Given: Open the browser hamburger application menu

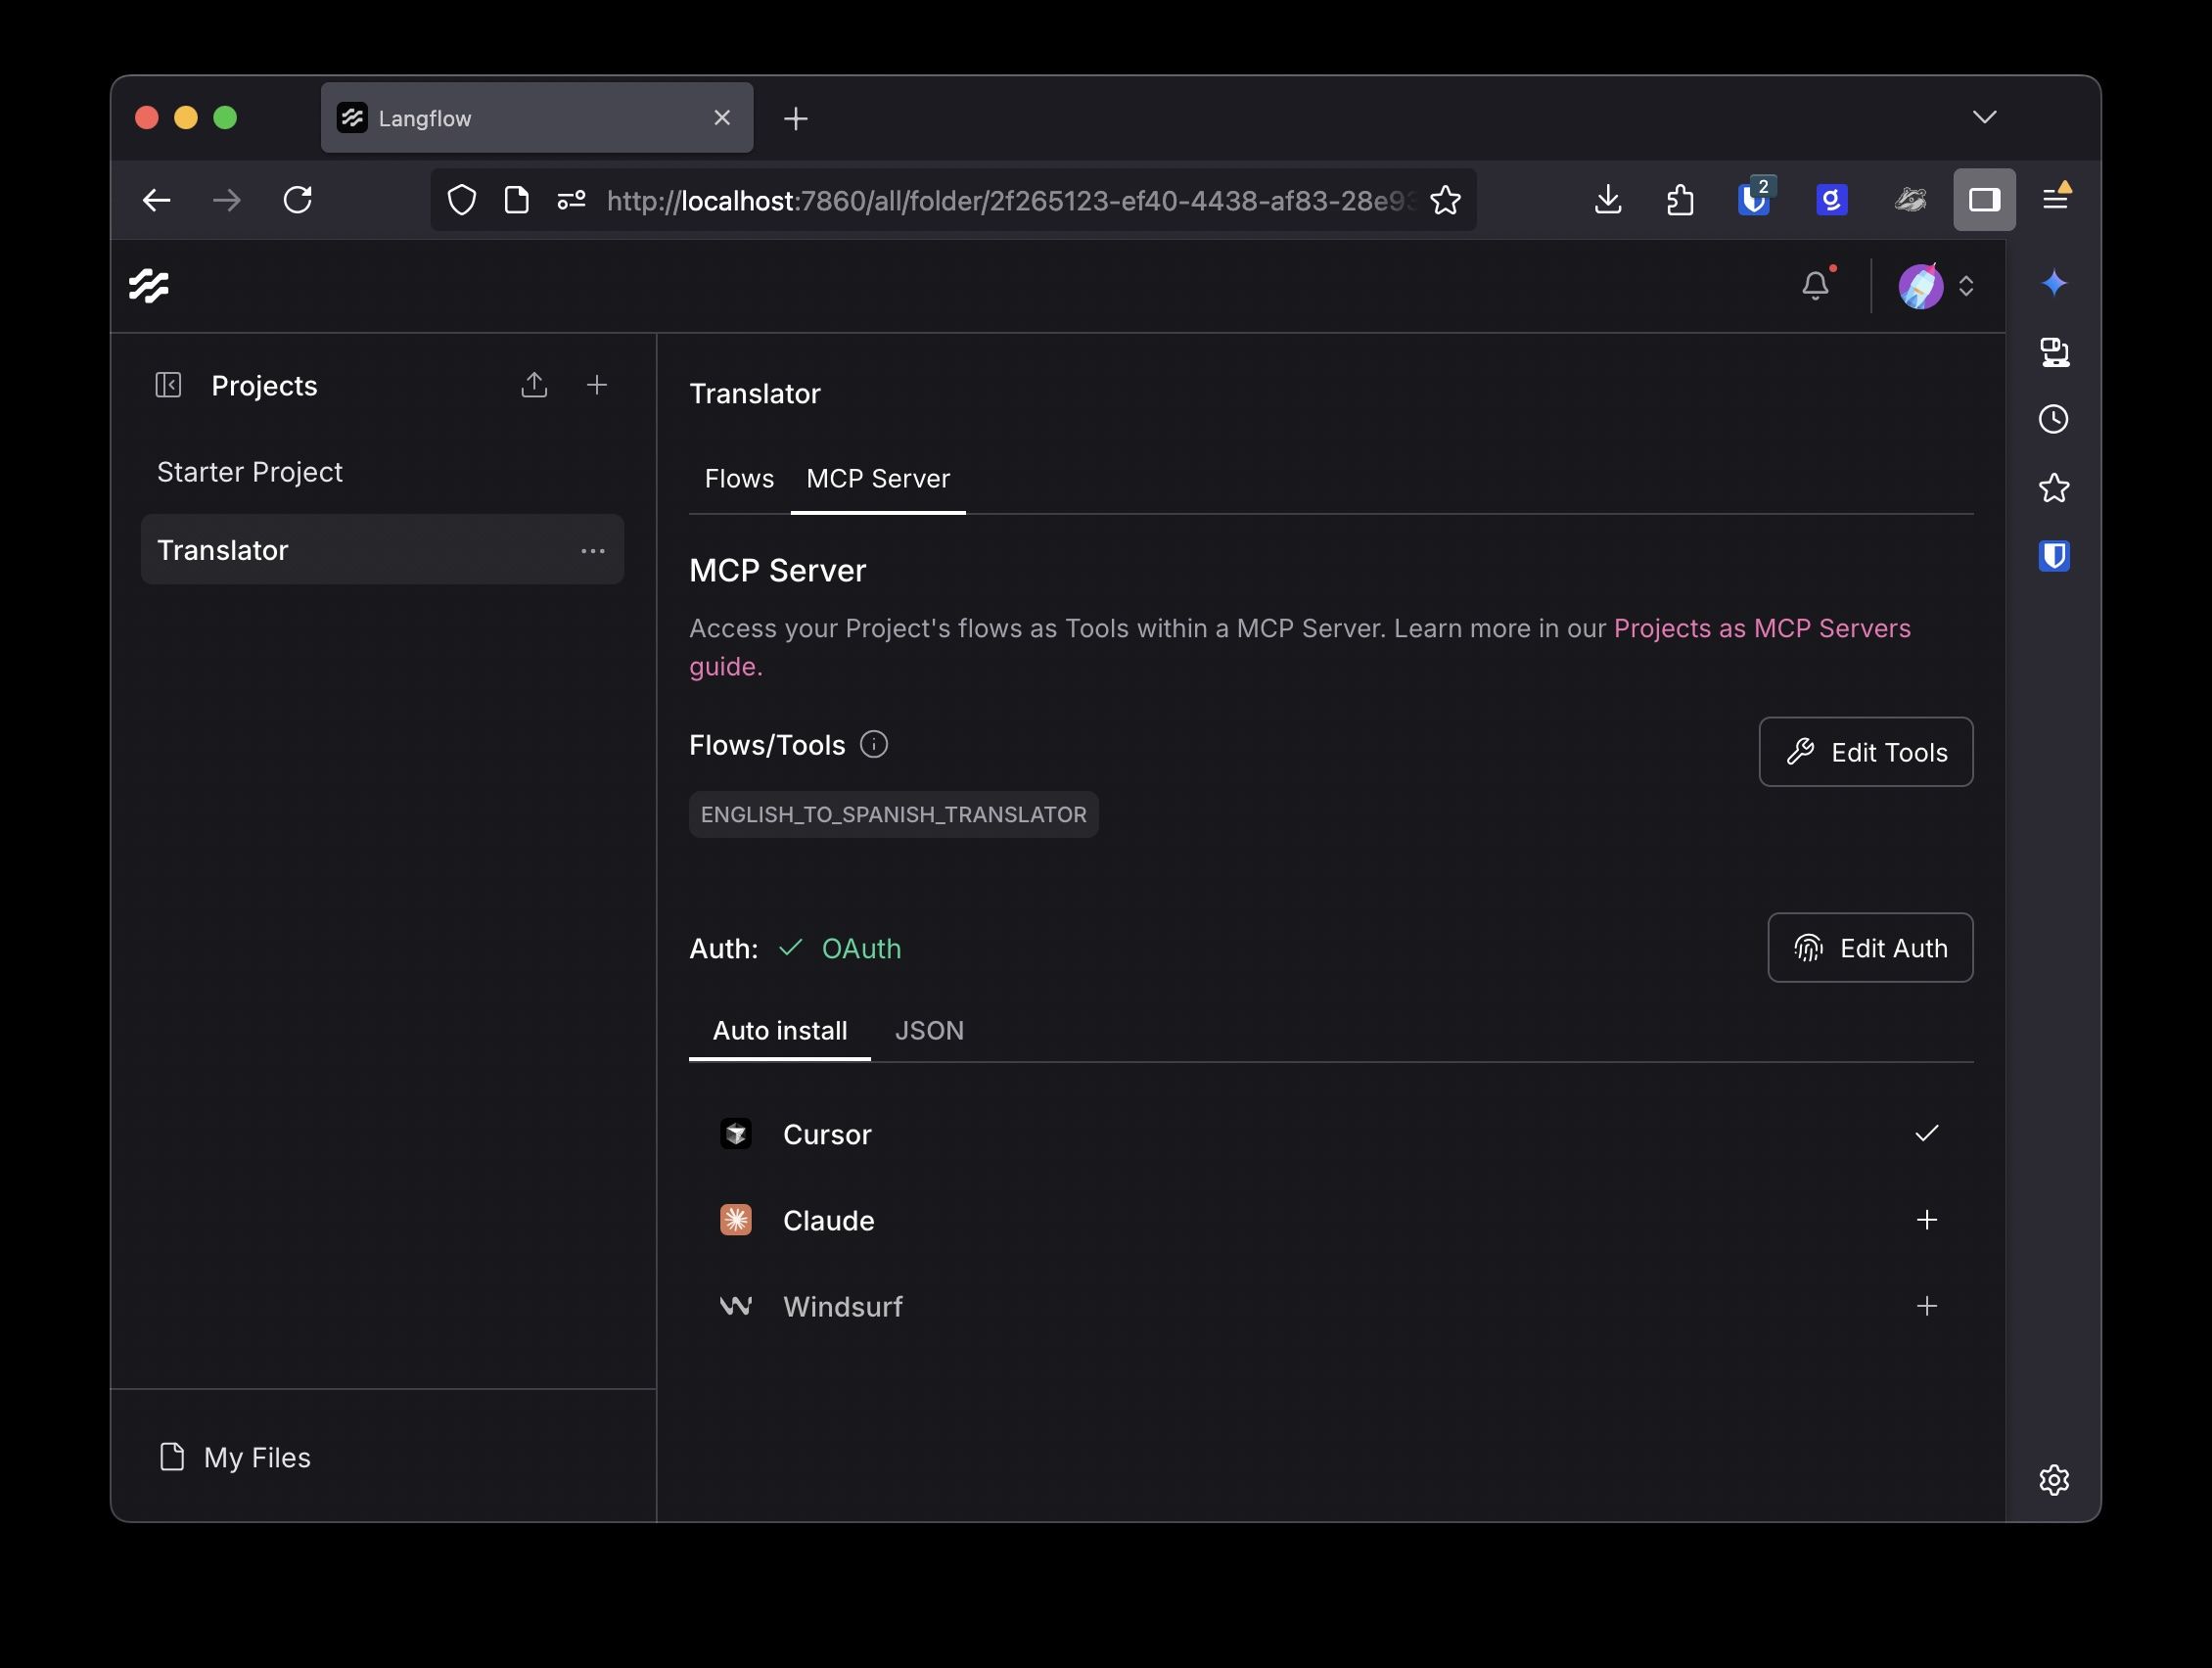Looking at the screenshot, I should click(2055, 200).
